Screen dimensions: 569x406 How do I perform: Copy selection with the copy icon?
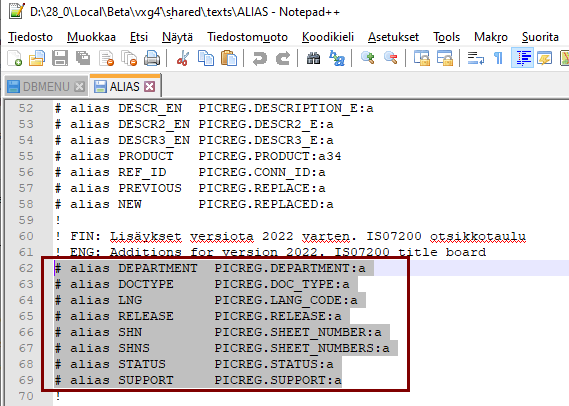pos(206,58)
